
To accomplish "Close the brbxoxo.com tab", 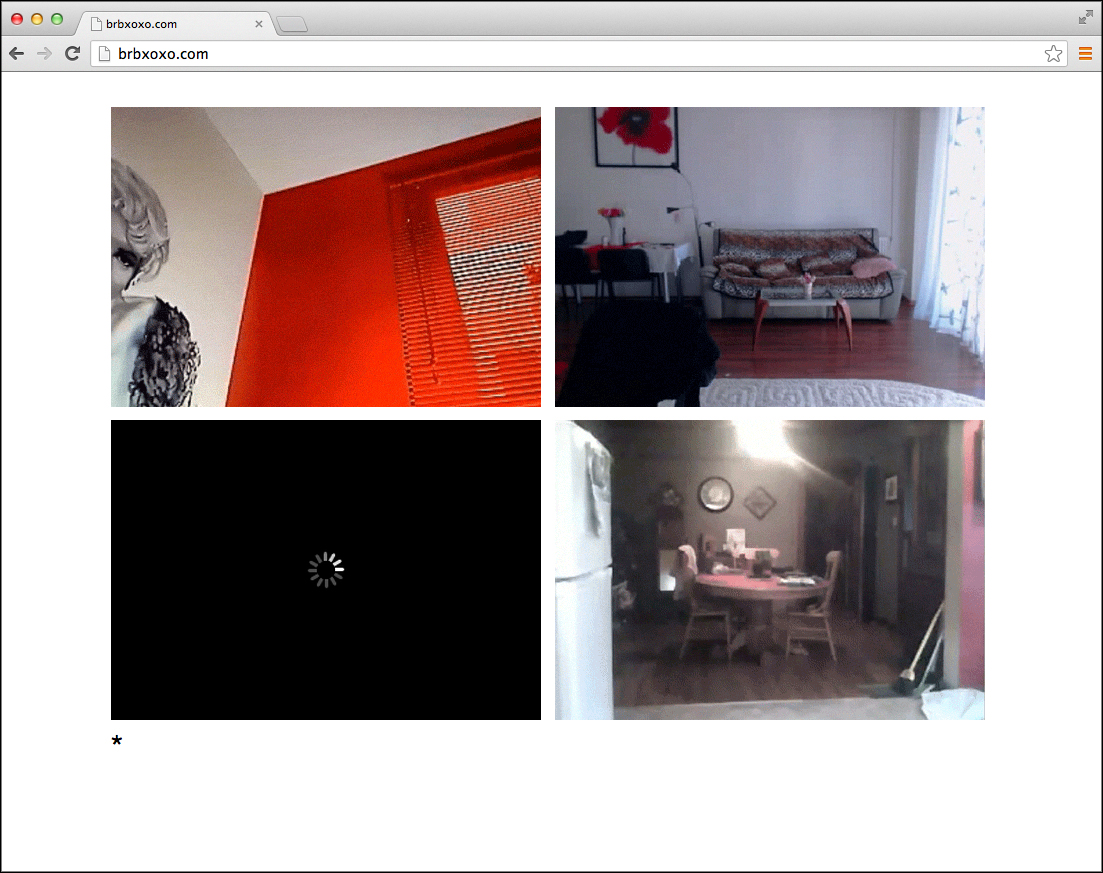I will (259, 24).
